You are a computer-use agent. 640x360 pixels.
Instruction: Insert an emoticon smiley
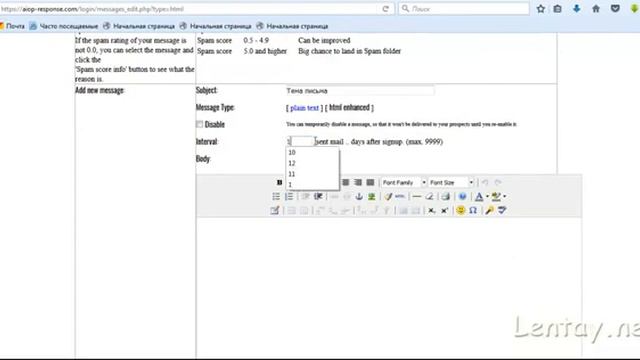pos(460,210)
